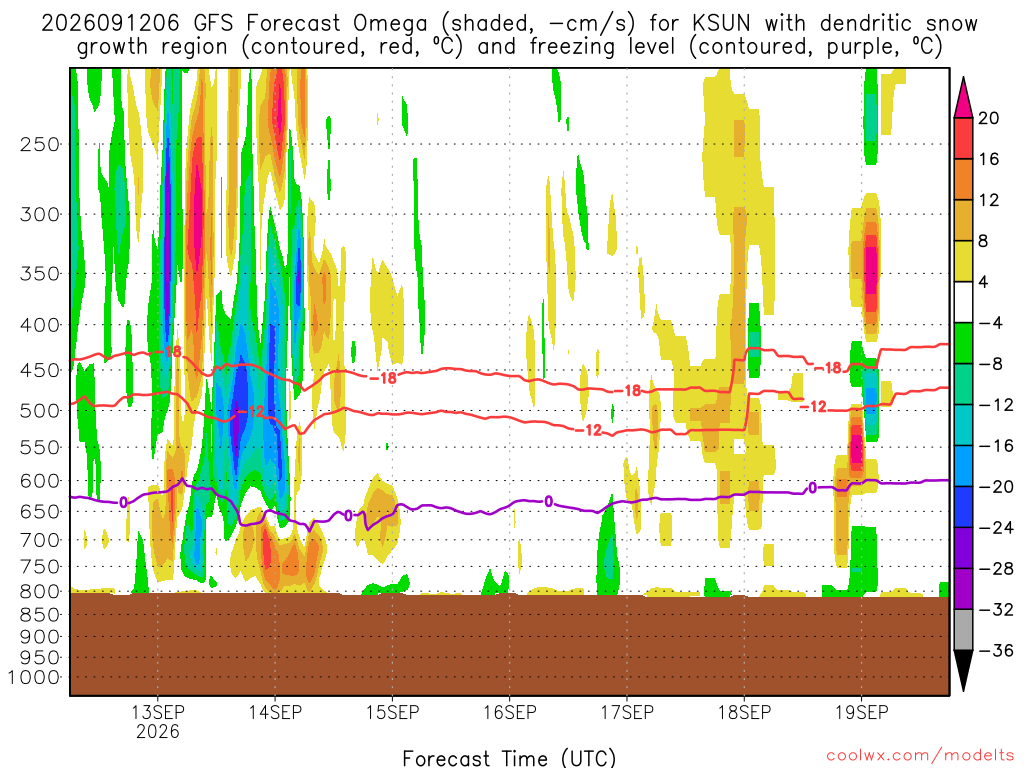Click the green swatch below -4
This screenshot has width=1024, height=768.
pyautogui.click(x=963, y=344)
